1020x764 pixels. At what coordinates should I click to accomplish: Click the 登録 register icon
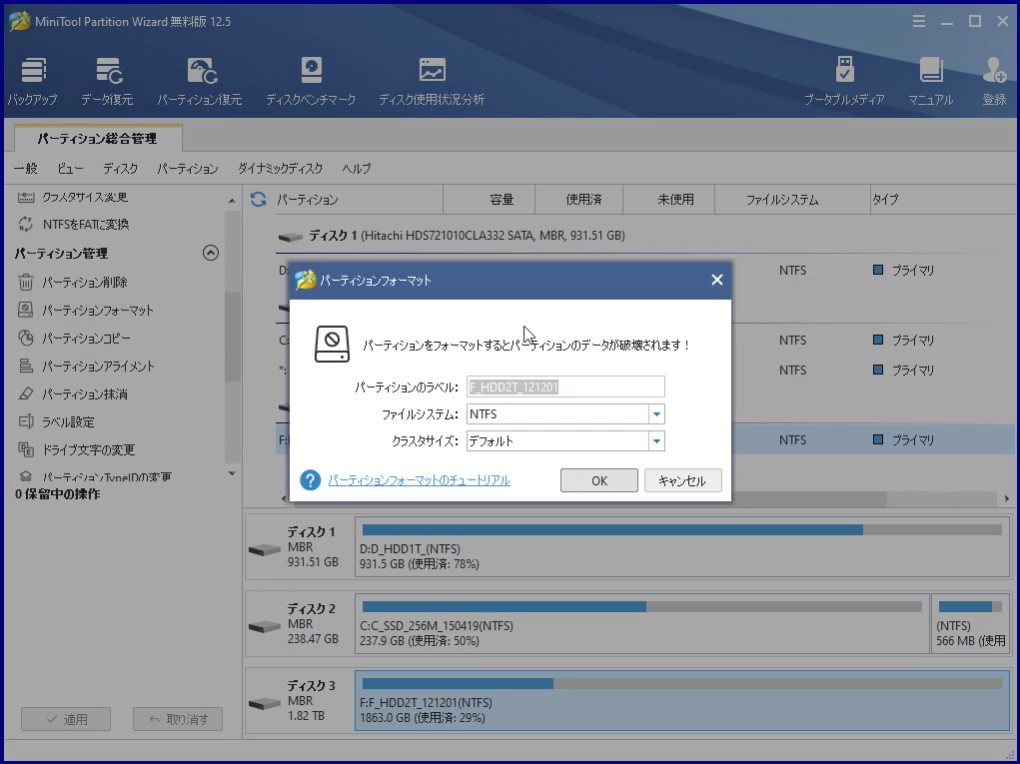coord(994,81)
